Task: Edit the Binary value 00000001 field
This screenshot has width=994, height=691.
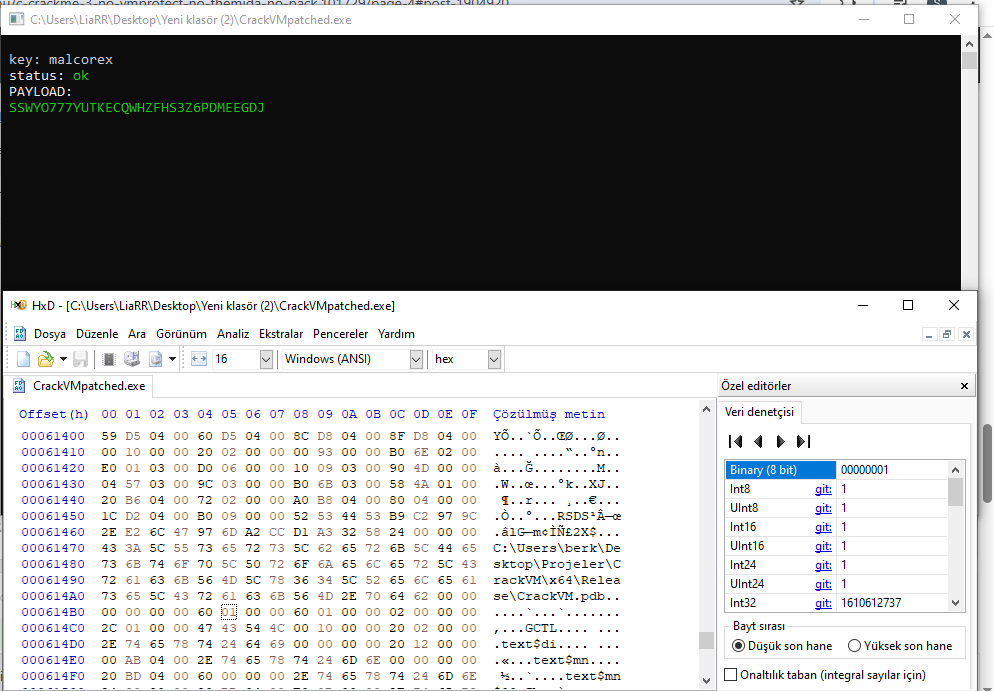Action: pos(892,470)
